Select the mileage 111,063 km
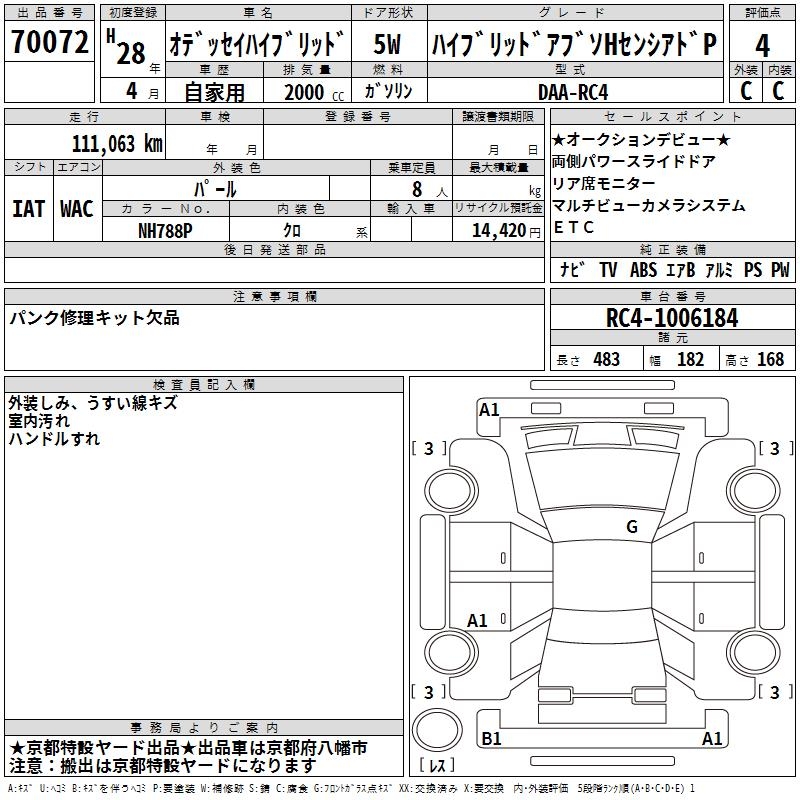 (x=117, y=143)
